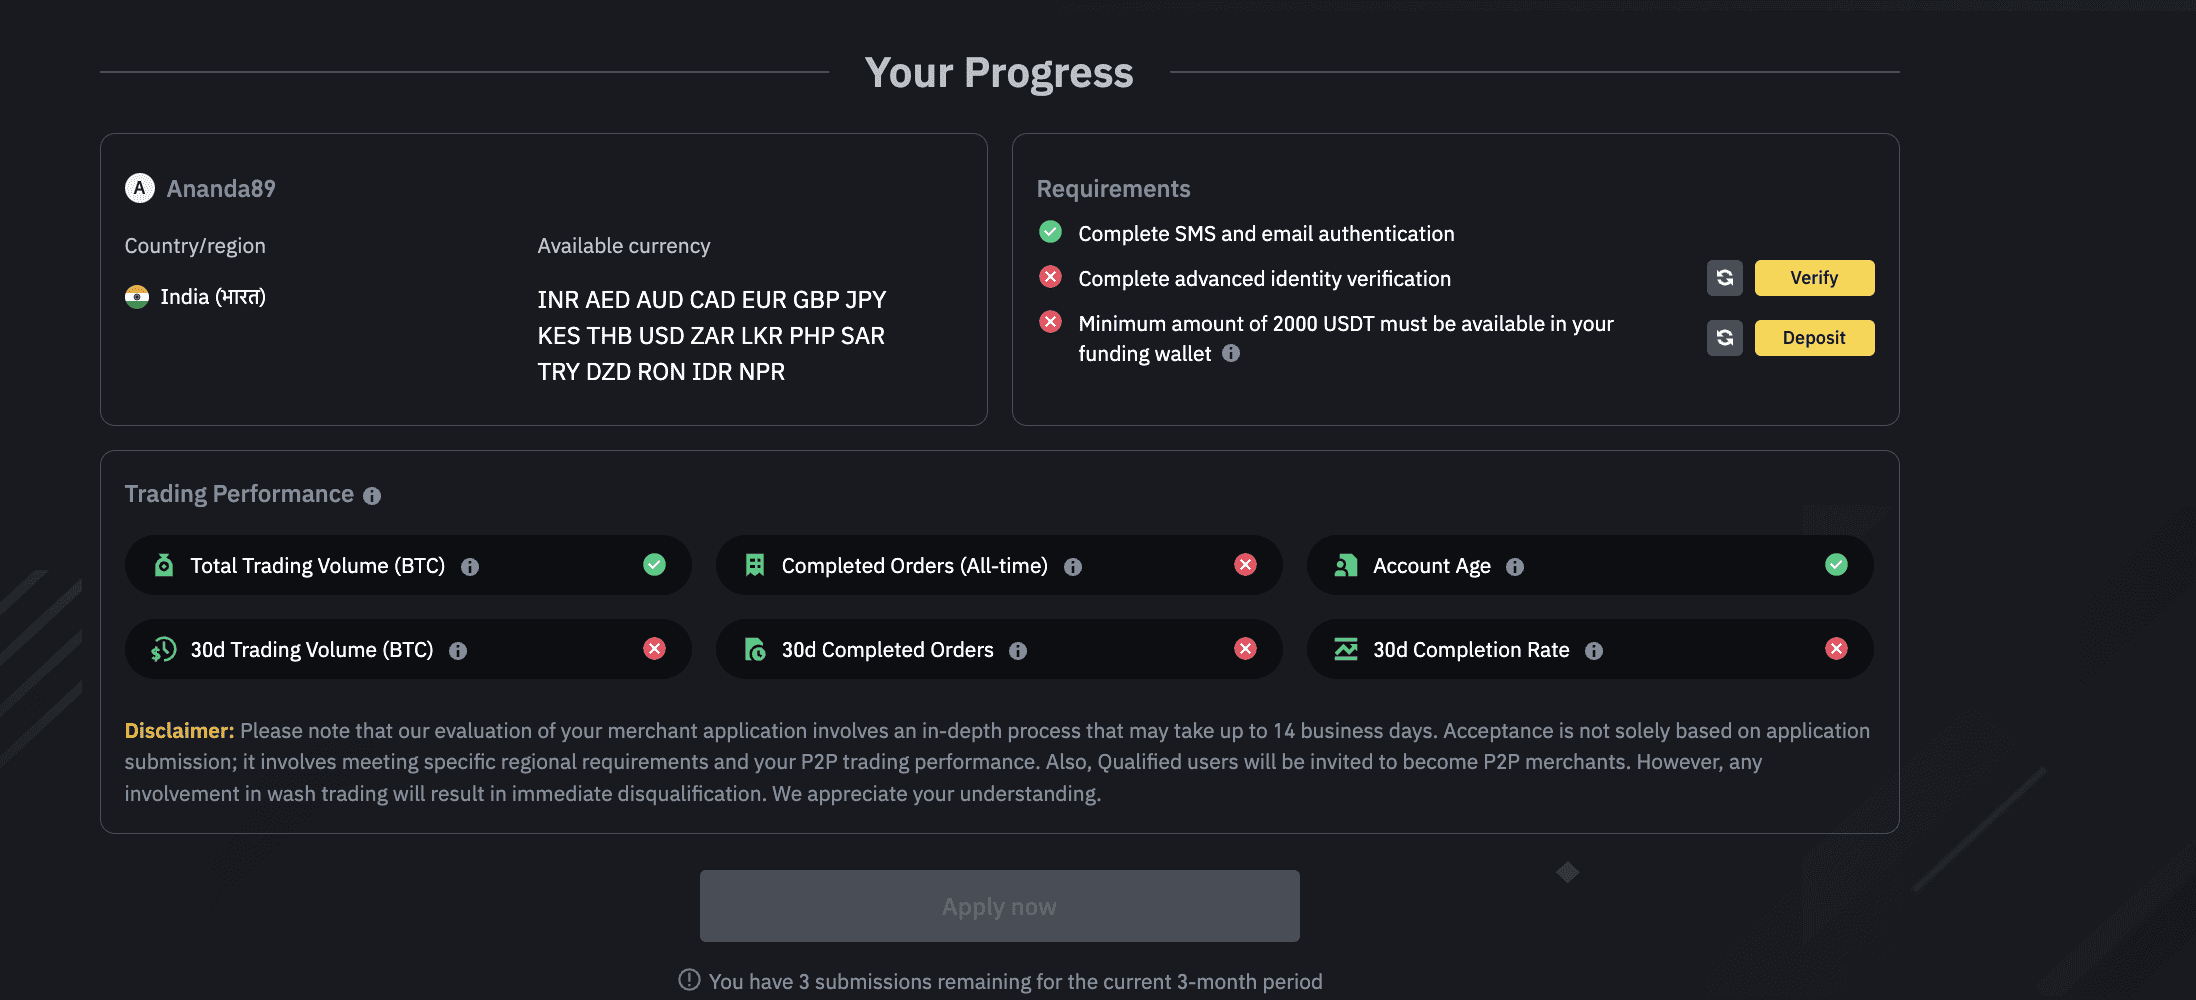Click green check on Total Trading Volume
2196x1000 pixels.
[654, 565]
